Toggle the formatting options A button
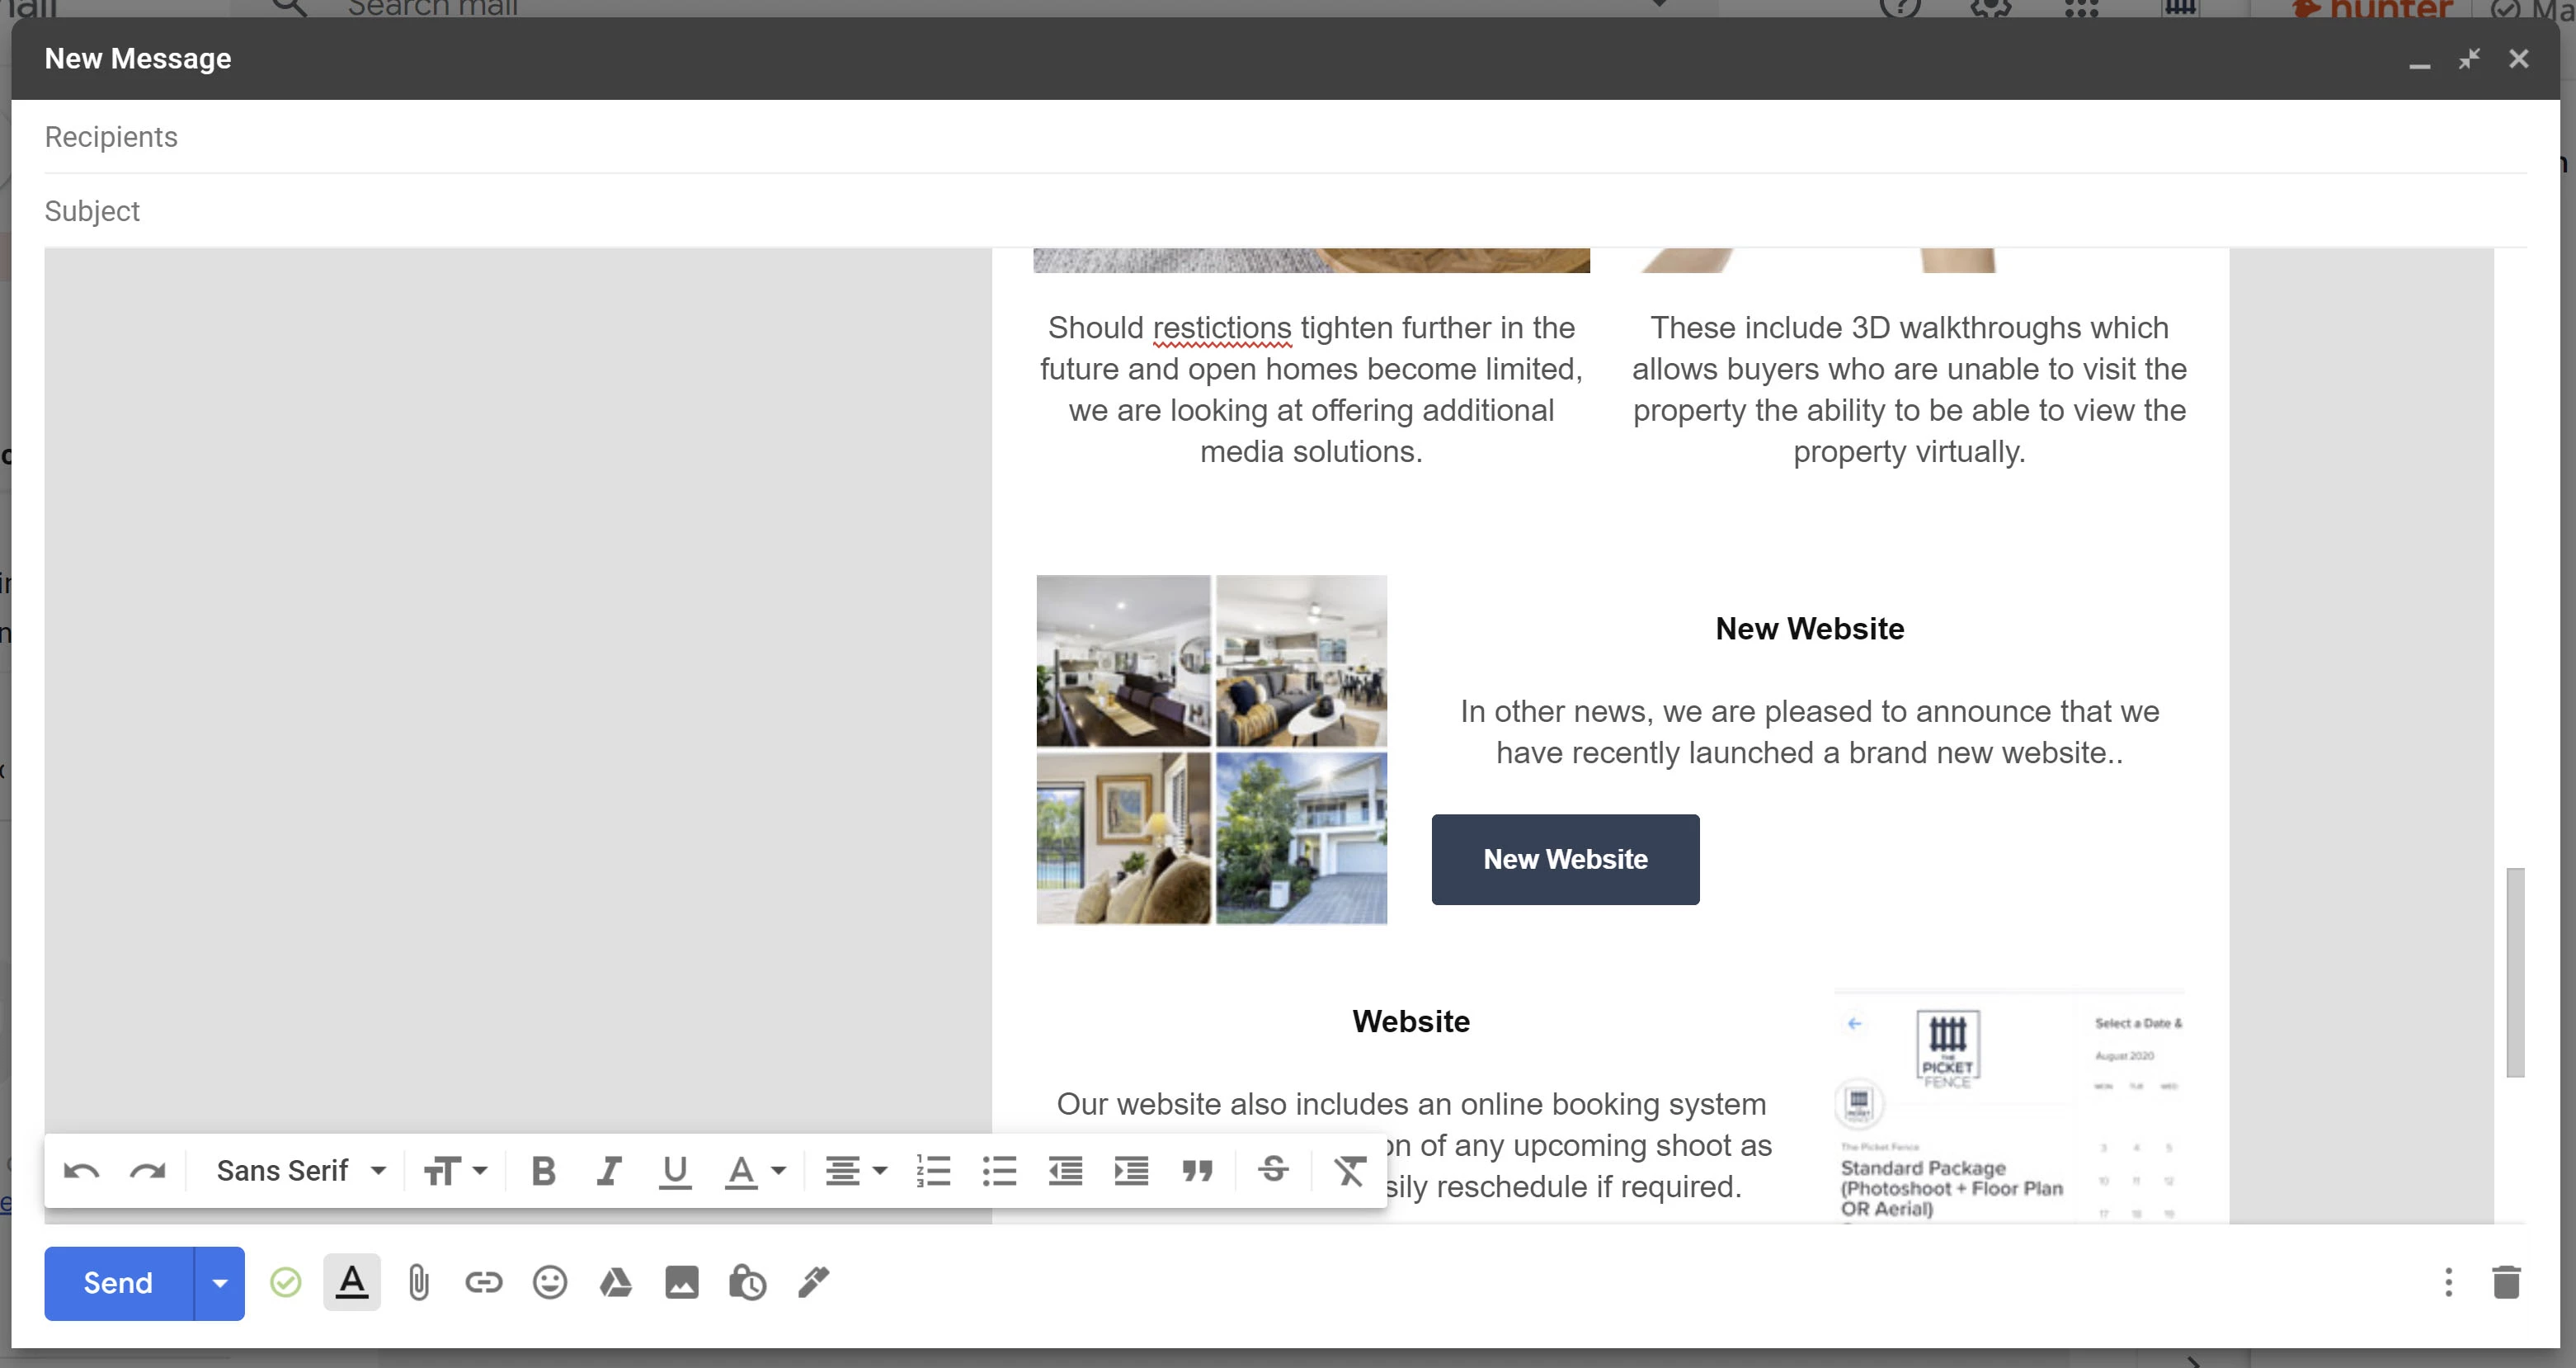This screenshot has width=2576, height=1368. (x=352, y=1282)
